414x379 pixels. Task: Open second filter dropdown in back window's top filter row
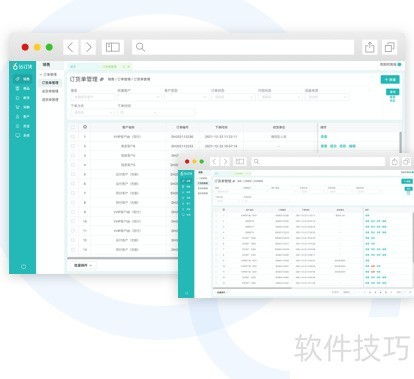coord(139,97)
